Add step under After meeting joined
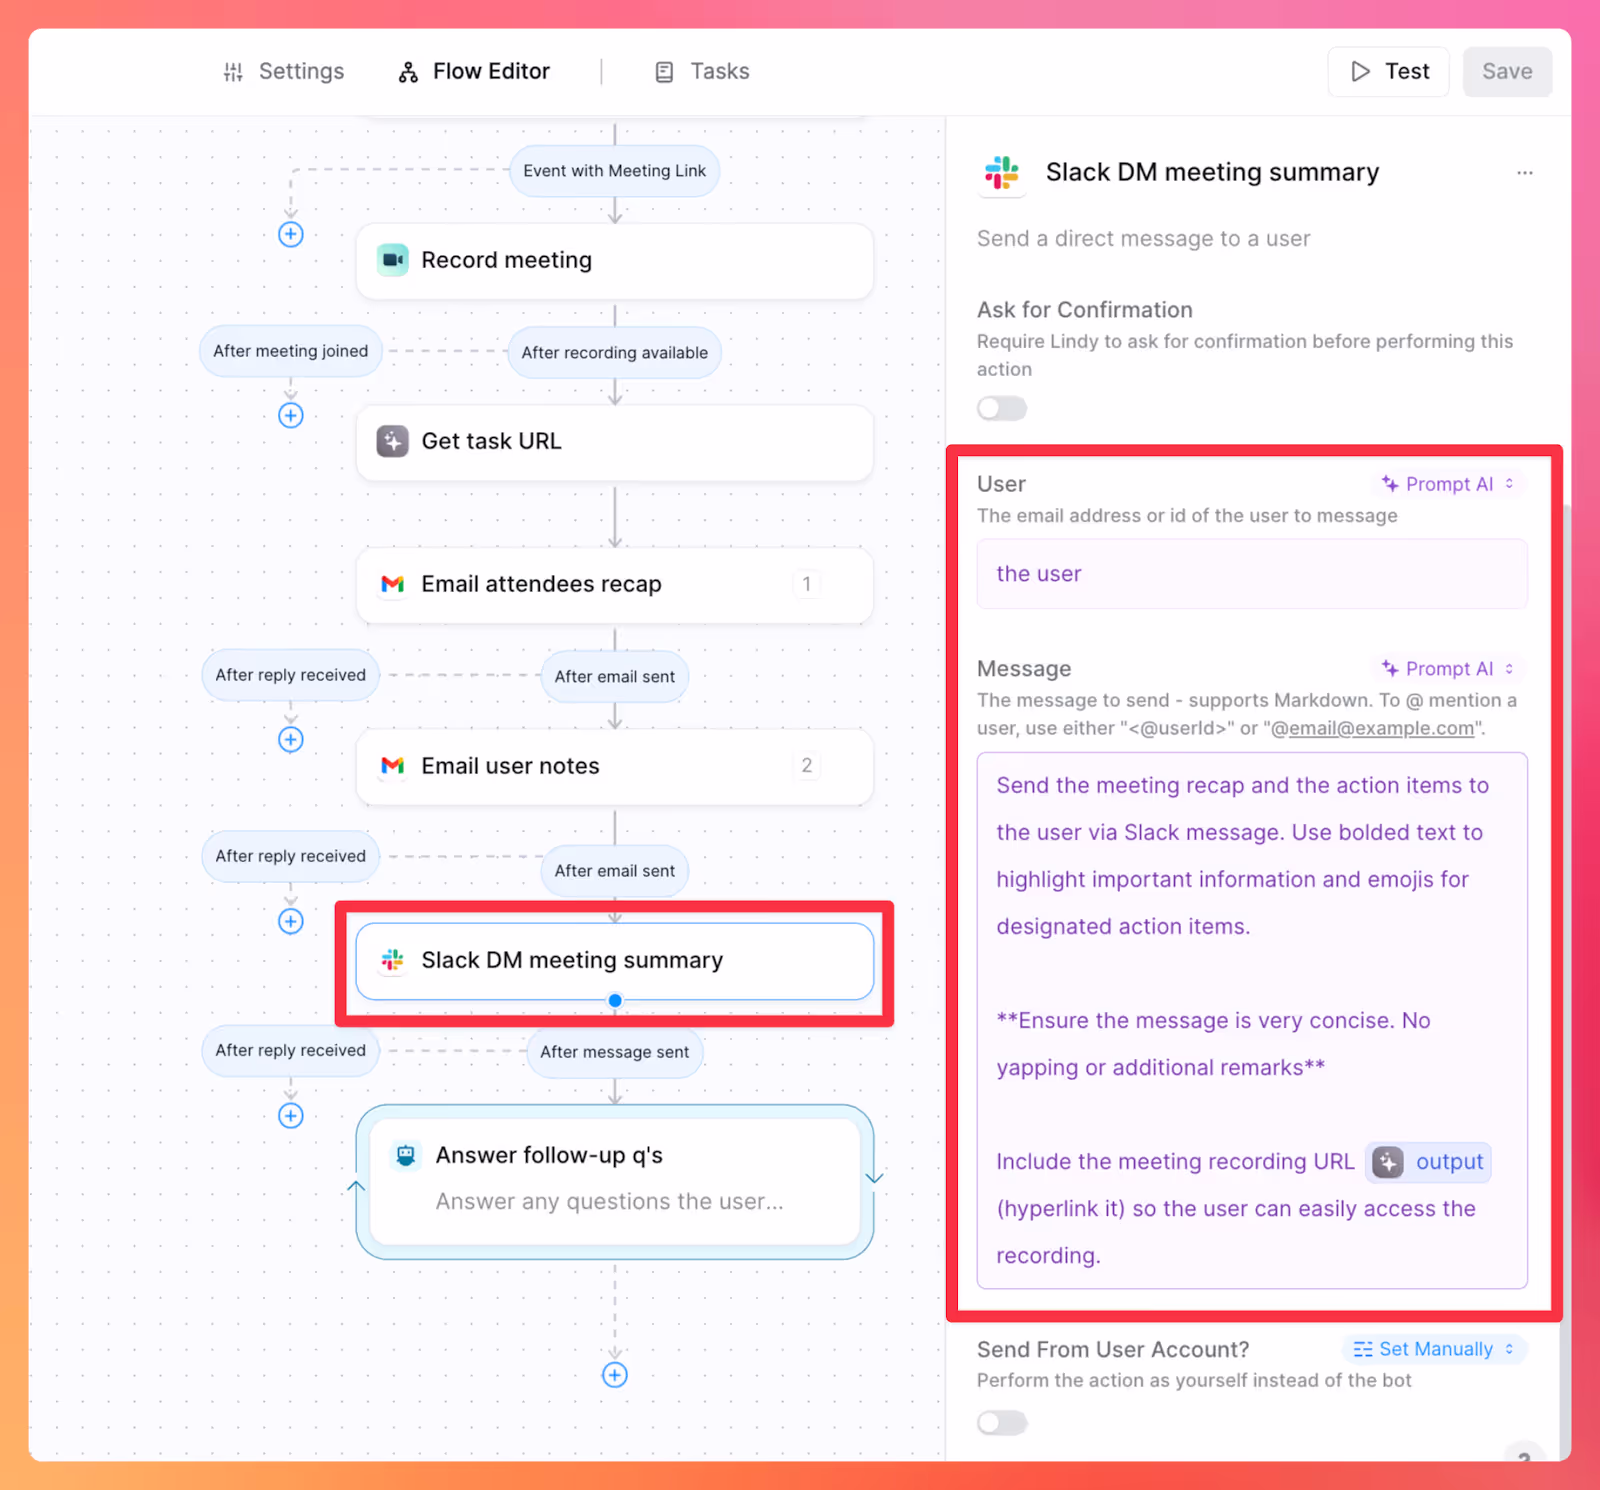Viewport: 1600px width, 1490px height. pos(291,415)
